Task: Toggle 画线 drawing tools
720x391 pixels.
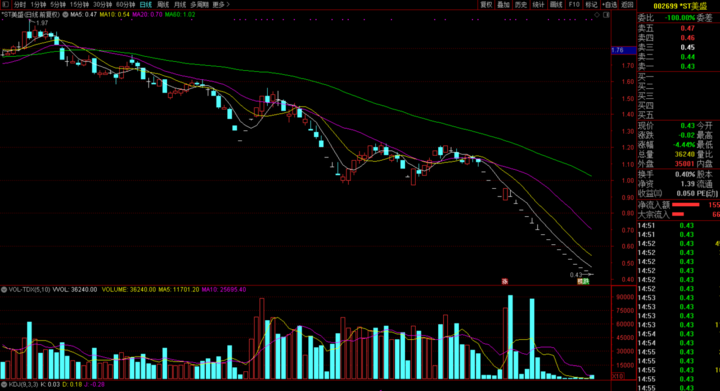Action: (x=556, y=5)
